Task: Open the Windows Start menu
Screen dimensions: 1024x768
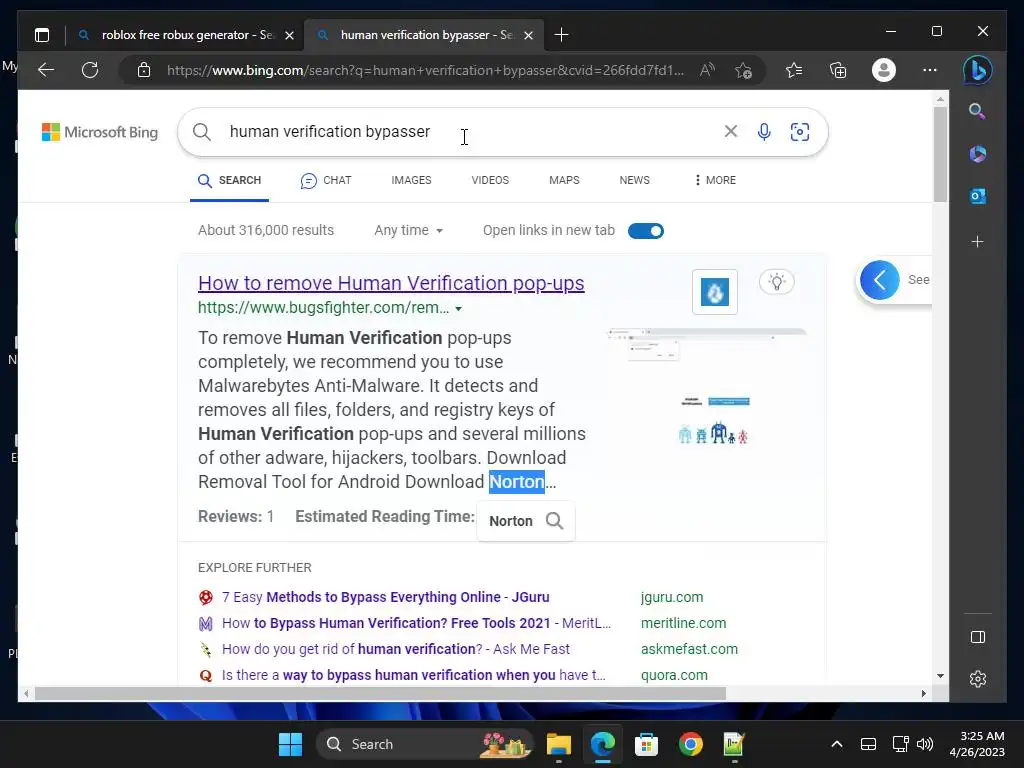Action: click(290, 744)
